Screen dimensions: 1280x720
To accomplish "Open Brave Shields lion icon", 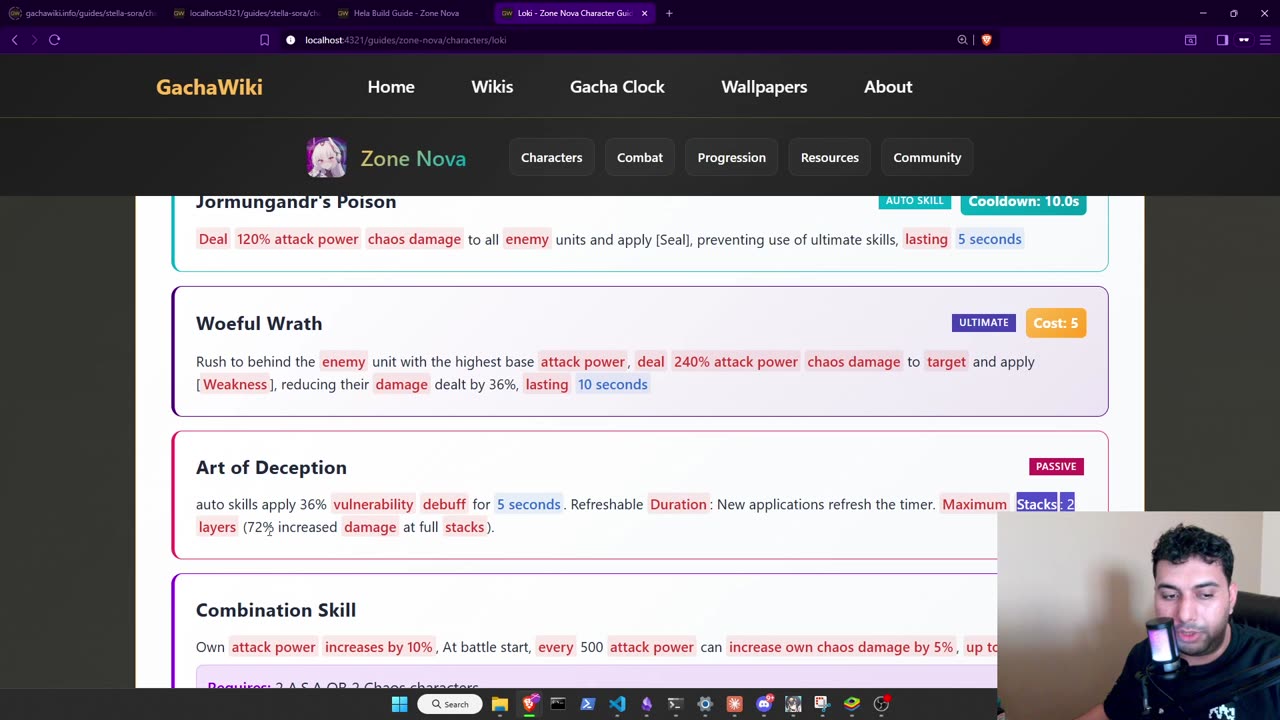I will (986, 40).
